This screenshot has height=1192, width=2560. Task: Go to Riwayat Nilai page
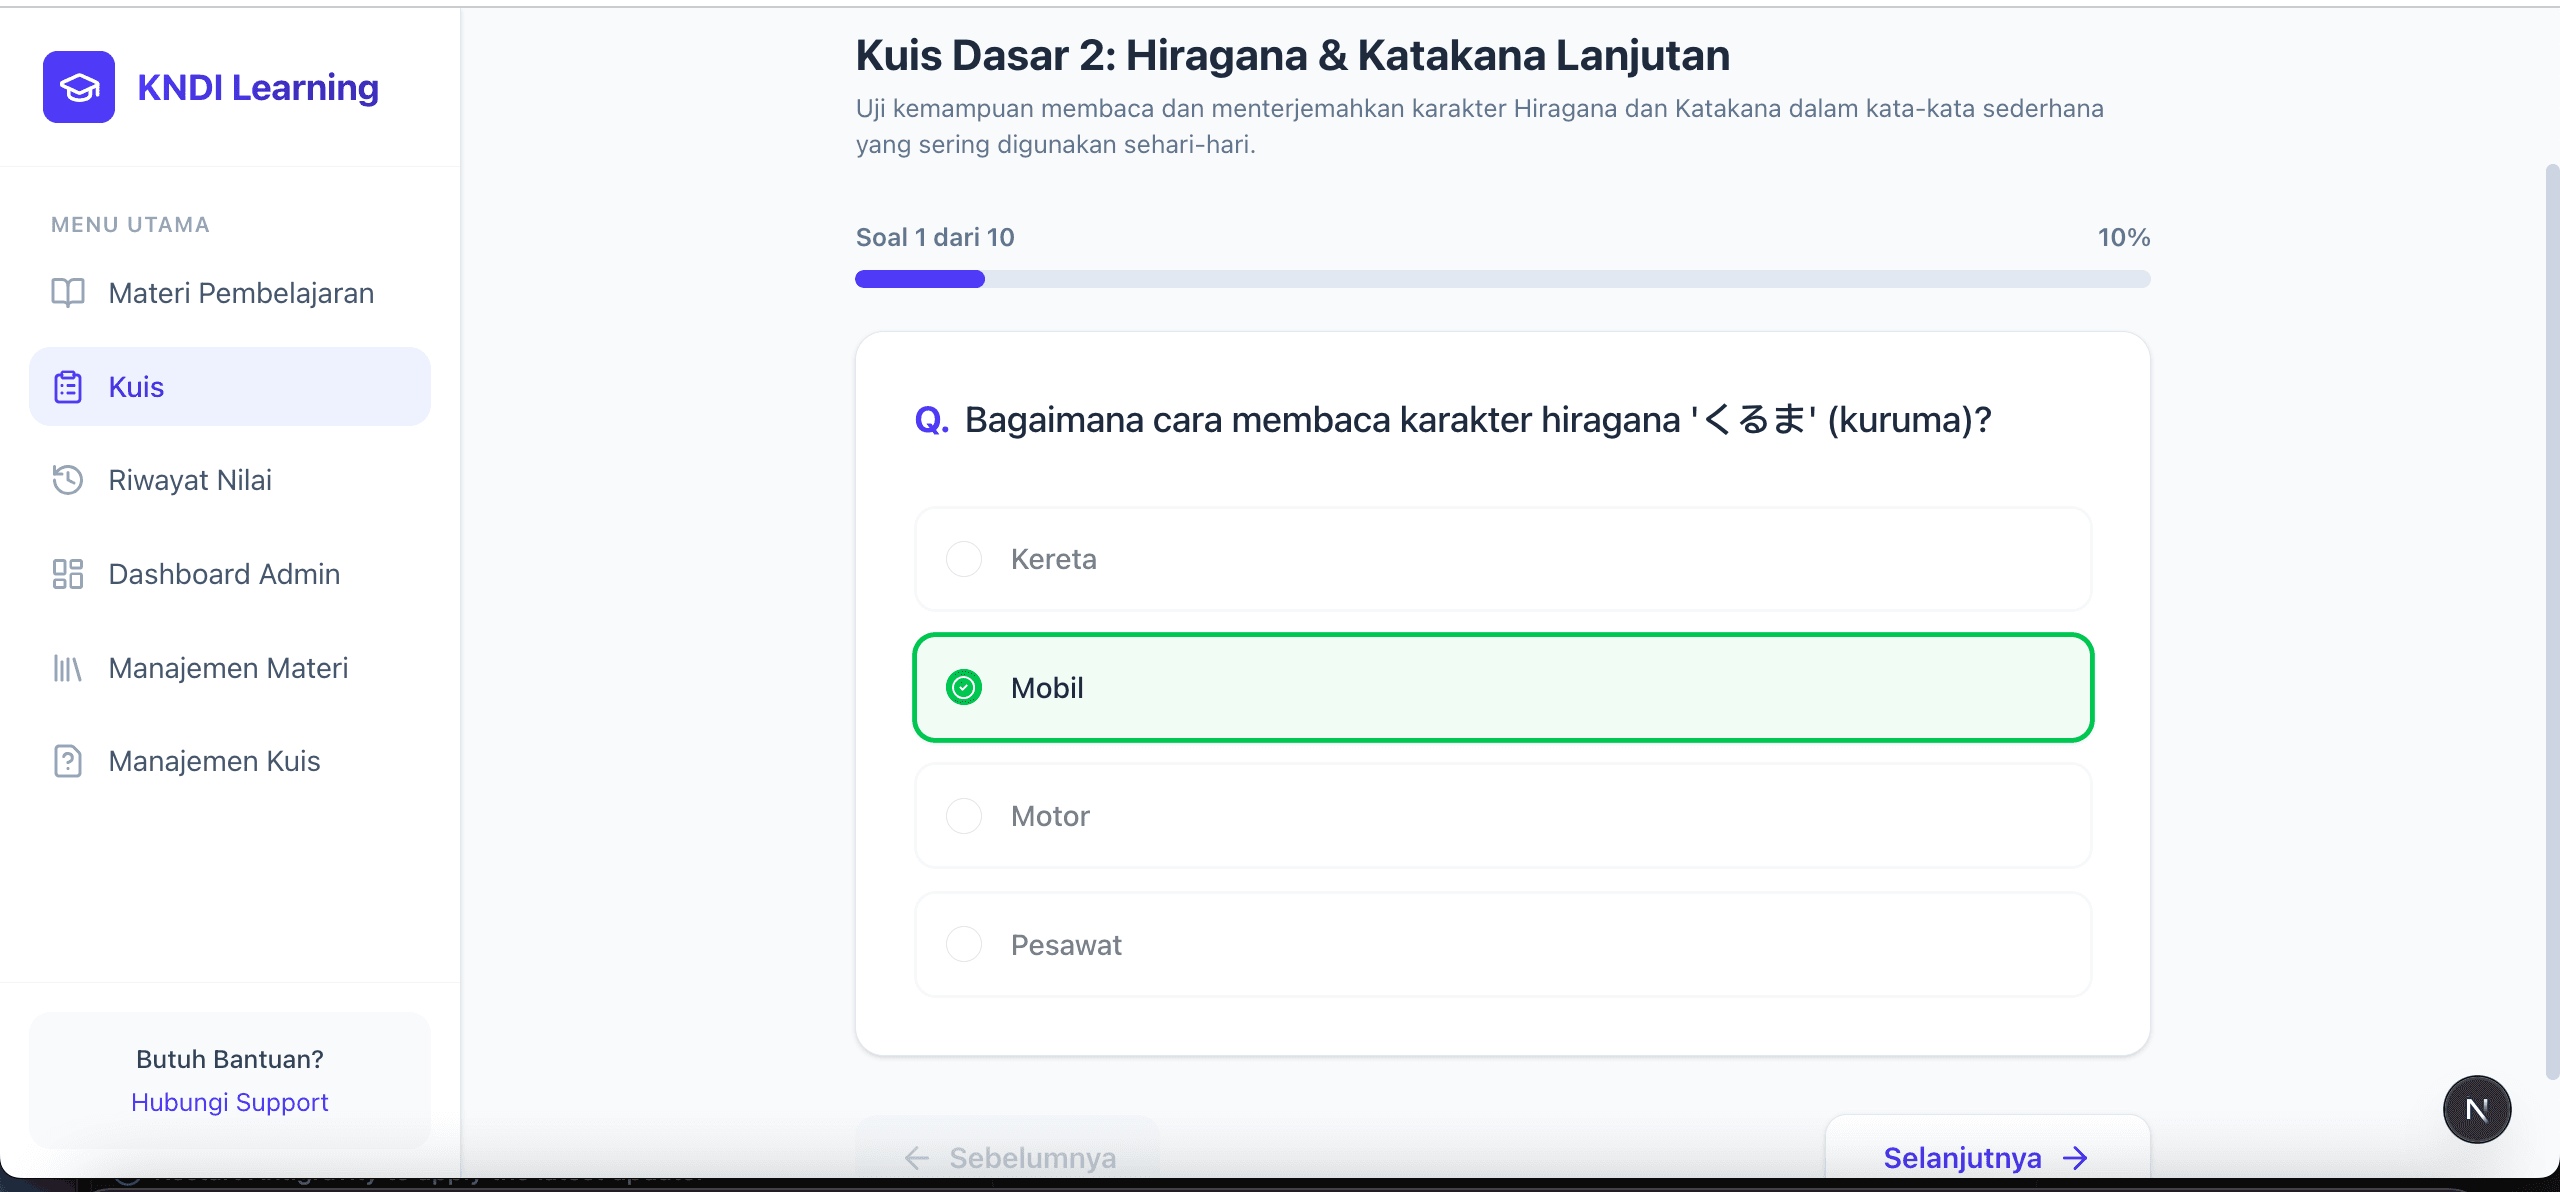[230, 480]
